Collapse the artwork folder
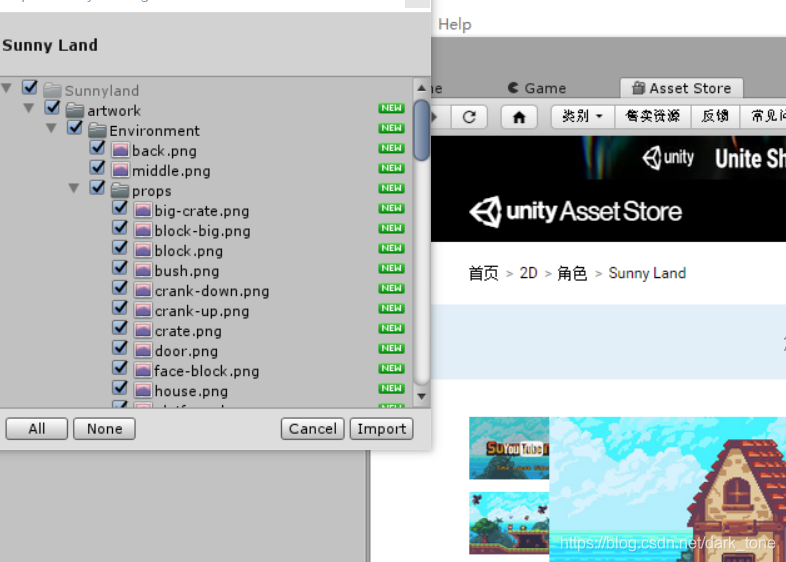This screenshot has height=562, width=786. [29, 108]
